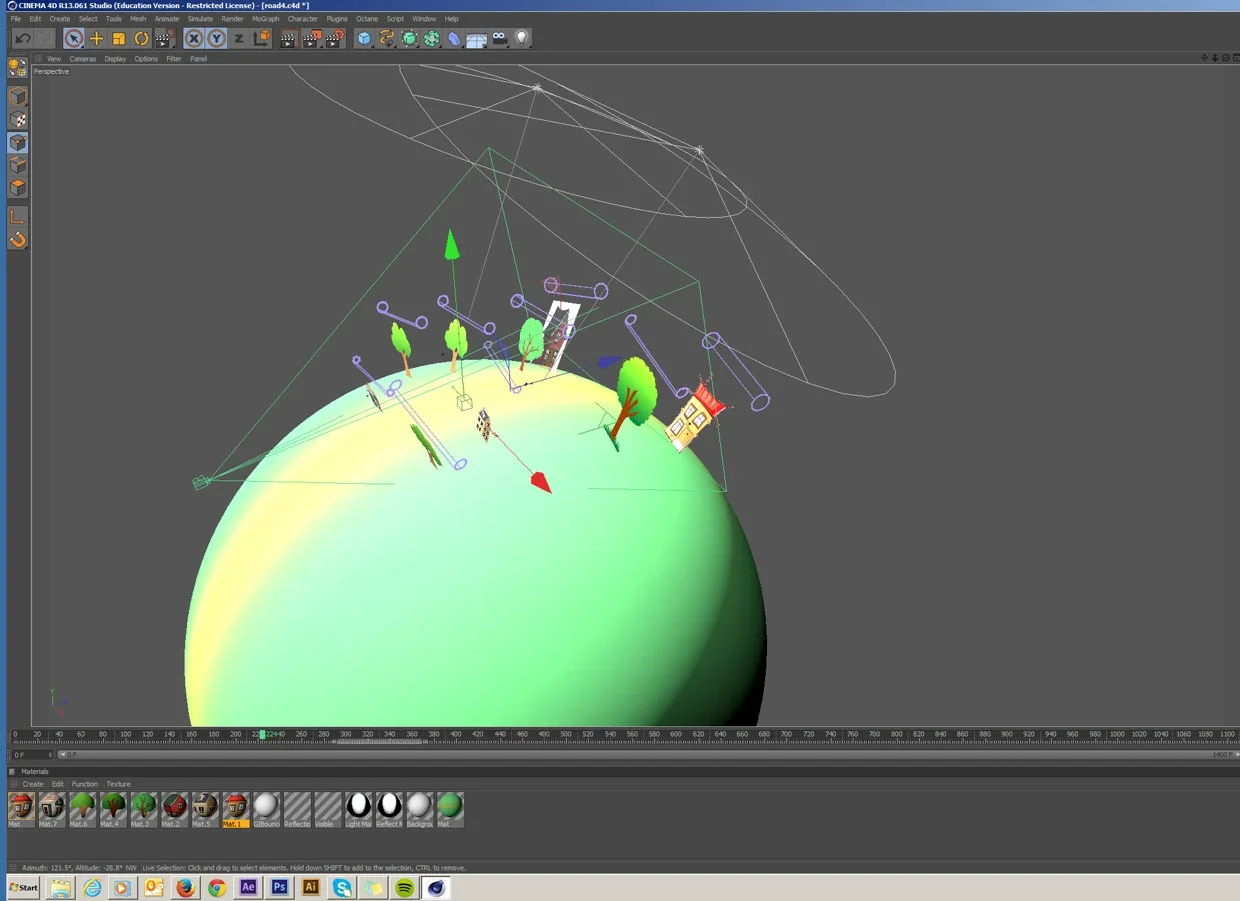This screenshot has width=1240, height=901.
Task: Open the NURBS generators icon
Action: 409,38
